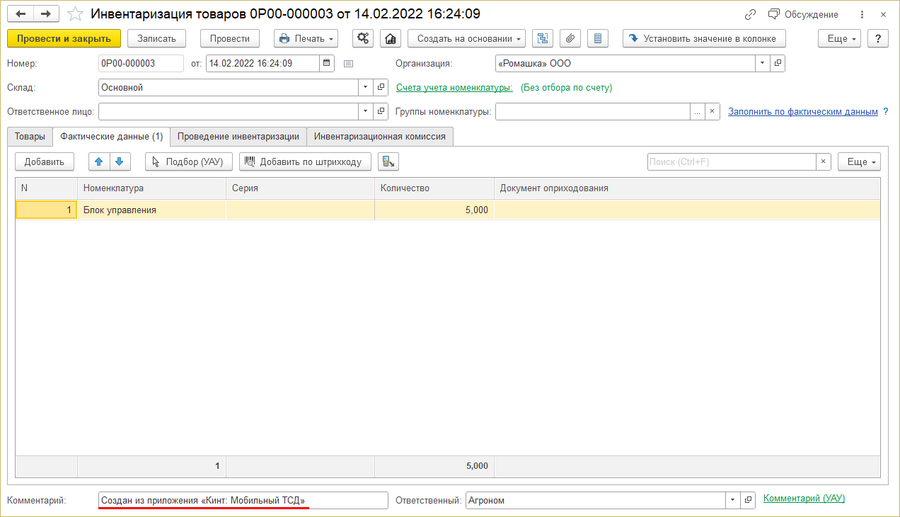Screen dimensions: 900x517
Task: Click Добавить по штрихкоду button
Action: (x=305, y=162)
